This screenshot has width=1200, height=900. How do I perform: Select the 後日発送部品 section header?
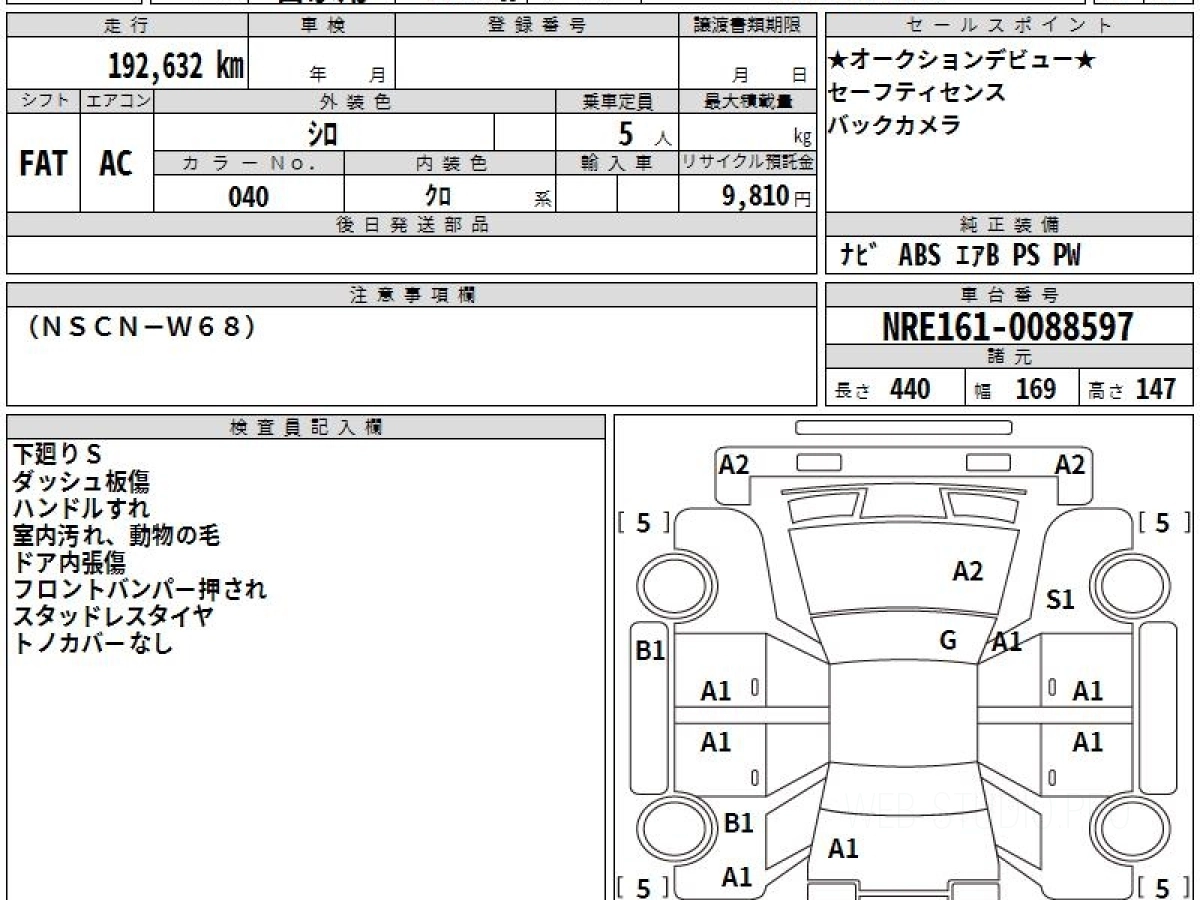[411, 225]
